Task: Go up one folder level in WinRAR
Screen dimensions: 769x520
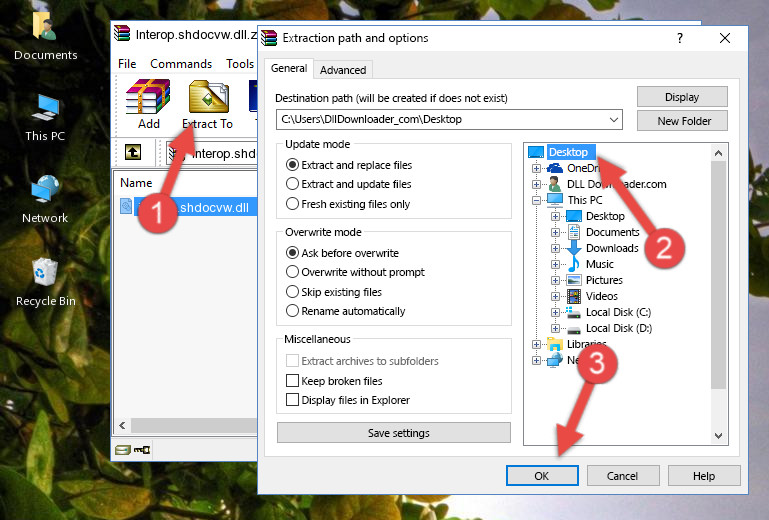Action: (x=133, y=152)
